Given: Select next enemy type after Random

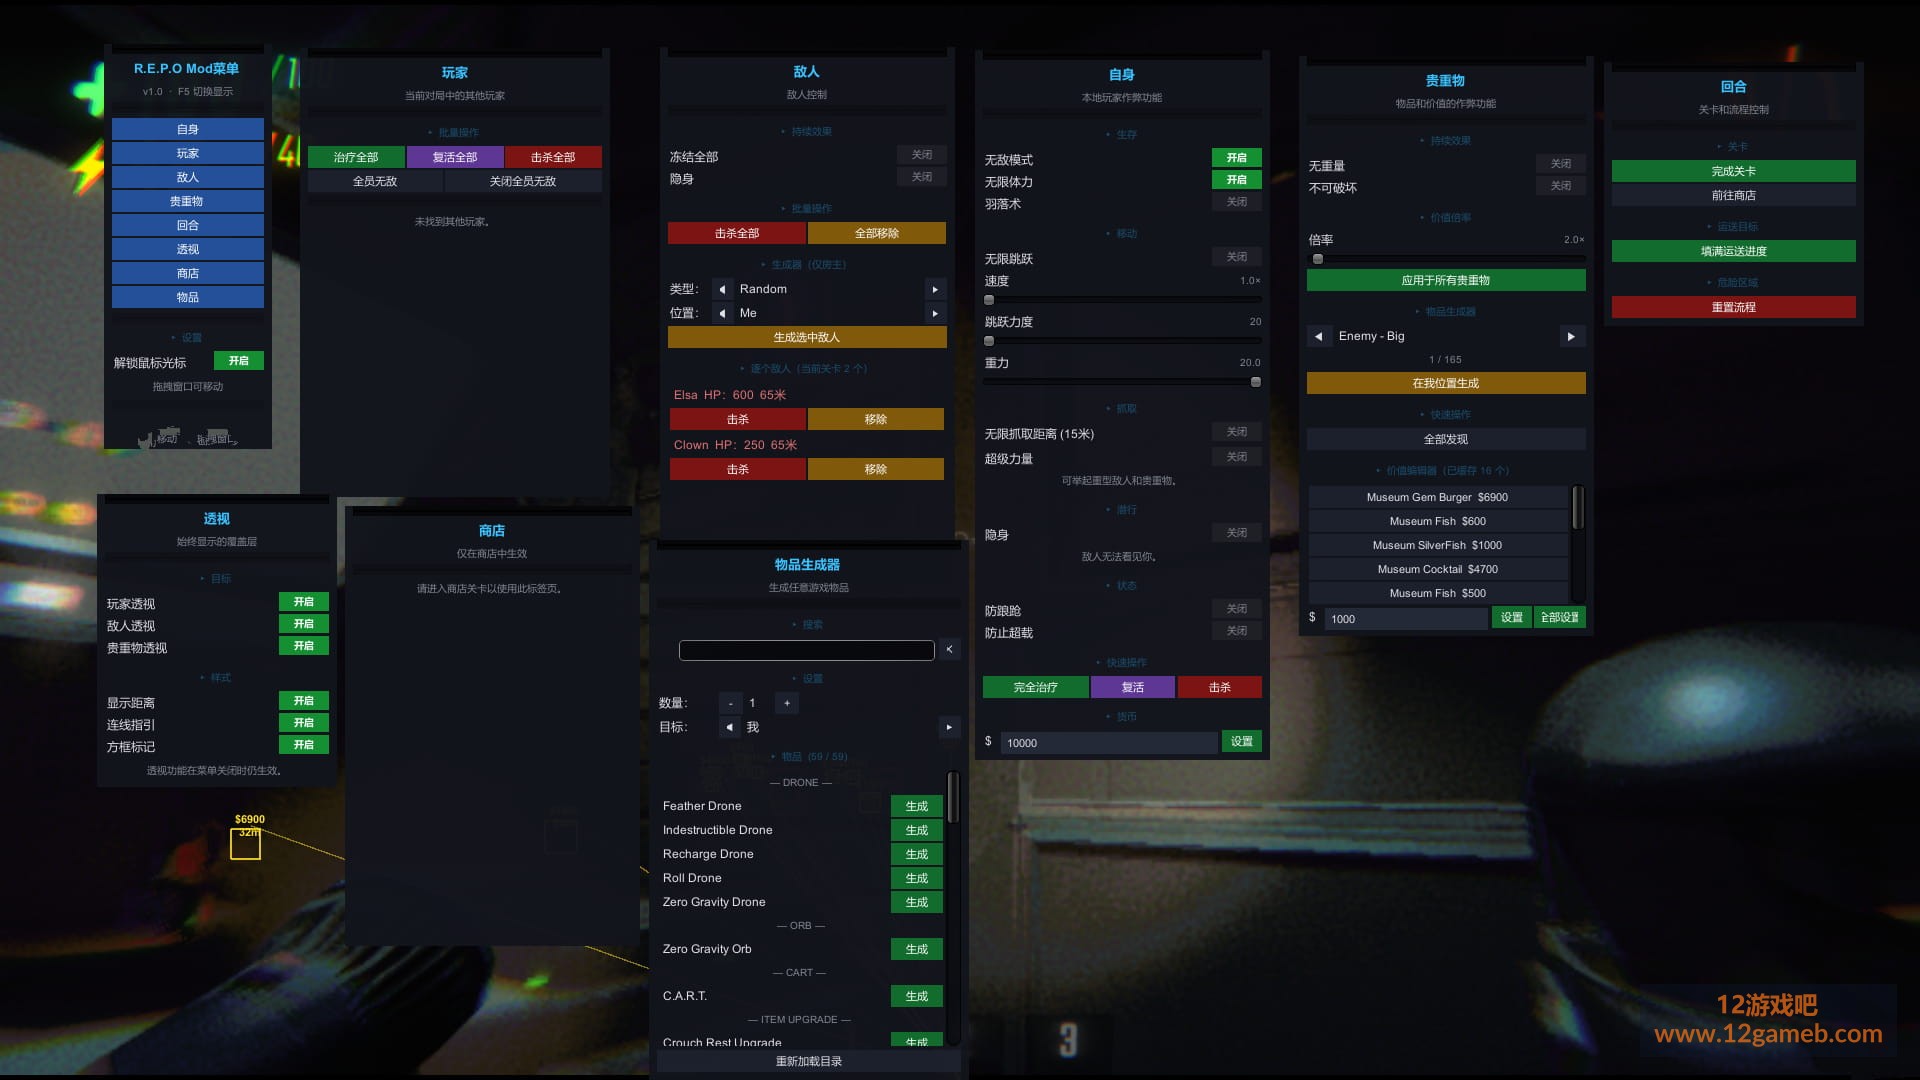Looking at the screenshot, I should (935, 289).
